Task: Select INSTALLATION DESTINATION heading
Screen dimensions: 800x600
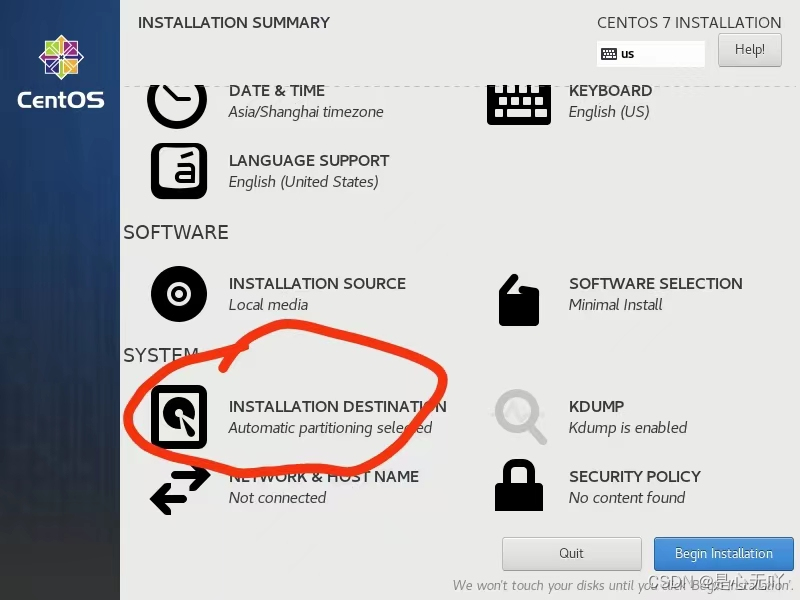Action: pyautogui.click(x=337, y=407)
